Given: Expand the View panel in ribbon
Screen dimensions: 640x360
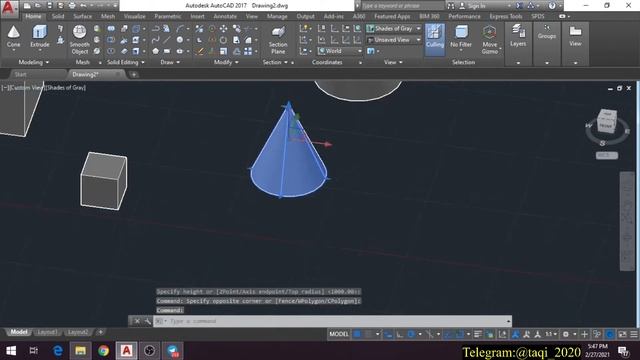Looking at the screenshot, I should [393, 62].
